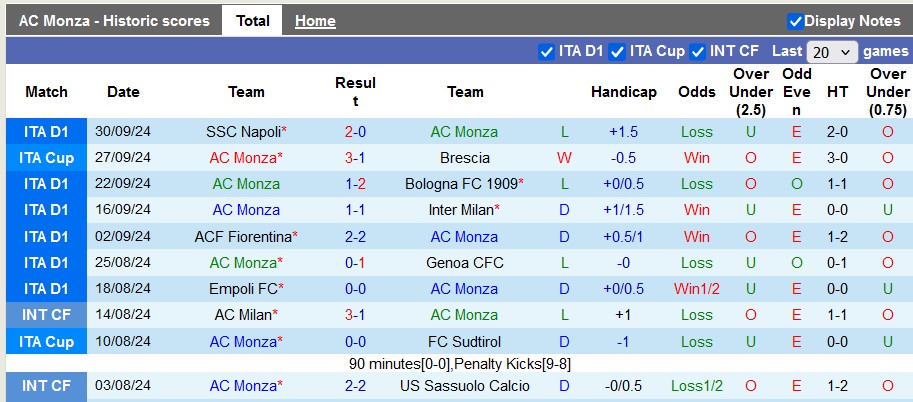Viewport: 913px width, 402px height.
Task: Click ITA Cup league label dated 27/09/24
Action: pos(46,158)
